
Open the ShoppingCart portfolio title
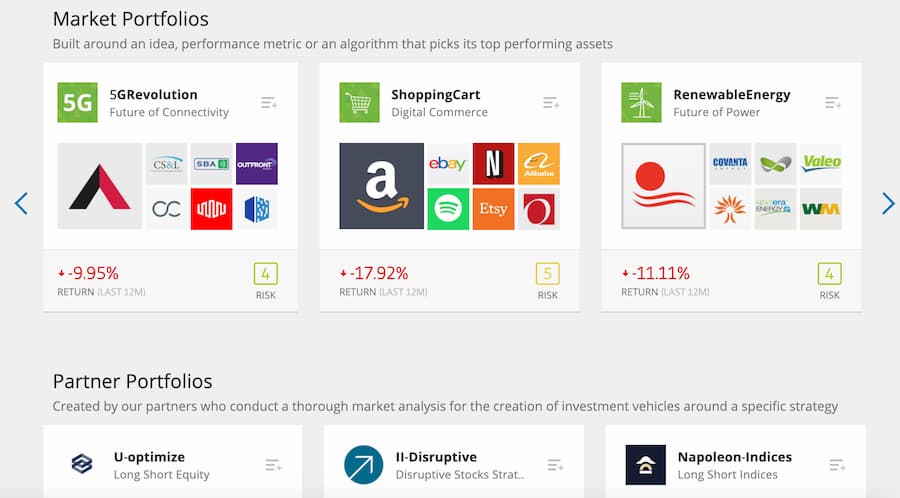[x=436, y=95]
